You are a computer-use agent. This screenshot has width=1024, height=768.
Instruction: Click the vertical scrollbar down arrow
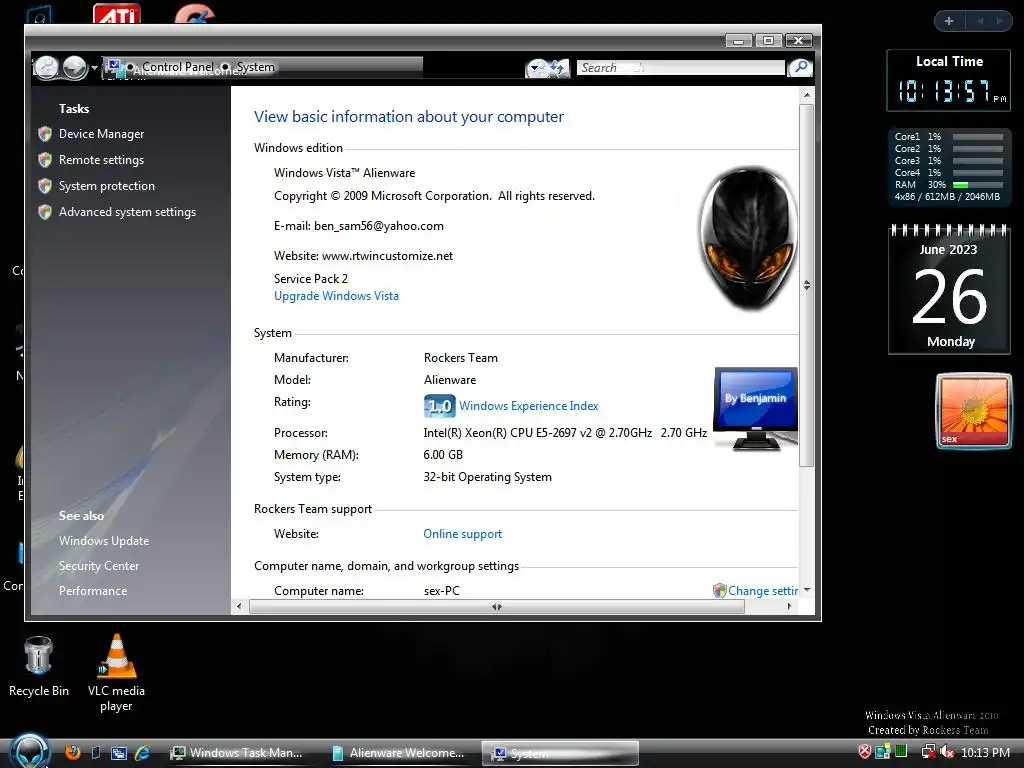807,590
